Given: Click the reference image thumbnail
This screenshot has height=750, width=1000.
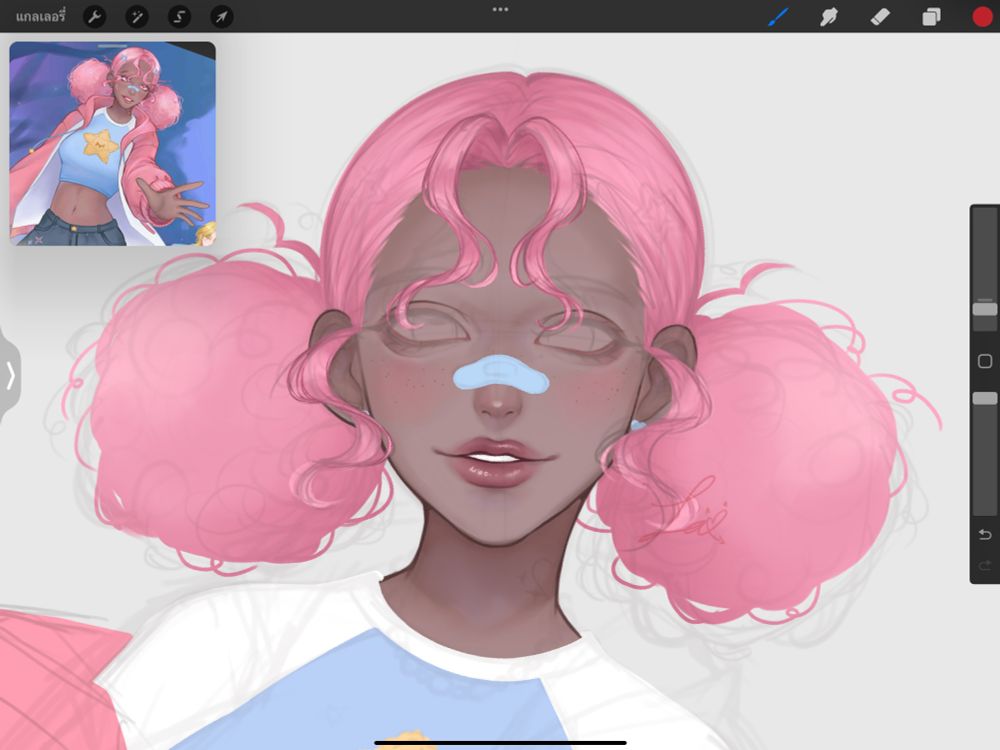Looking at the screenshot, I should point(112,144).
